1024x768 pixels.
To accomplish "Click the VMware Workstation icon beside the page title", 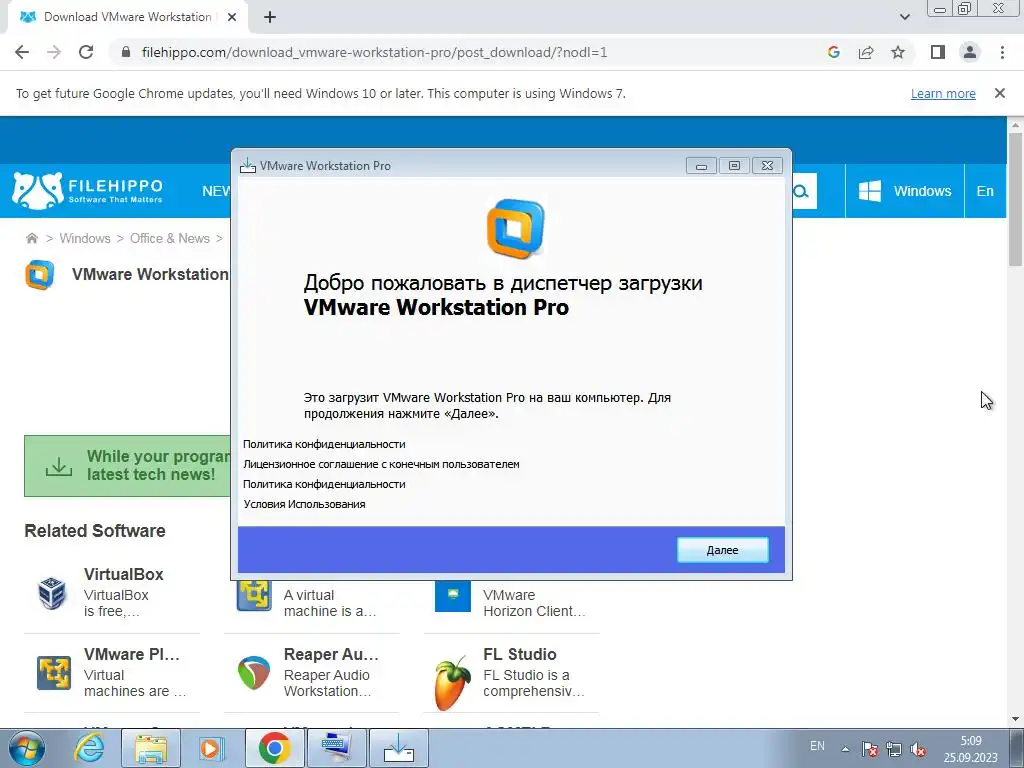I will (x=40, y=274).
